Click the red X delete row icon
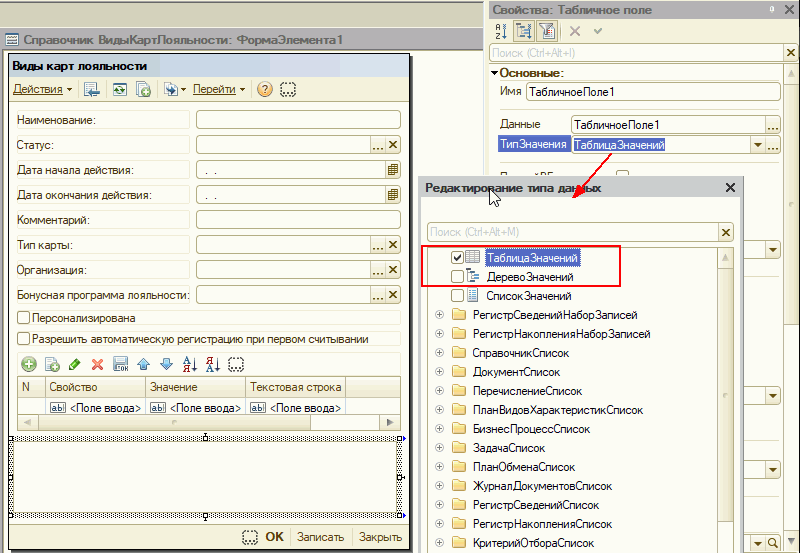This screenshot has width=800, height=553. [x=97, y=364]
